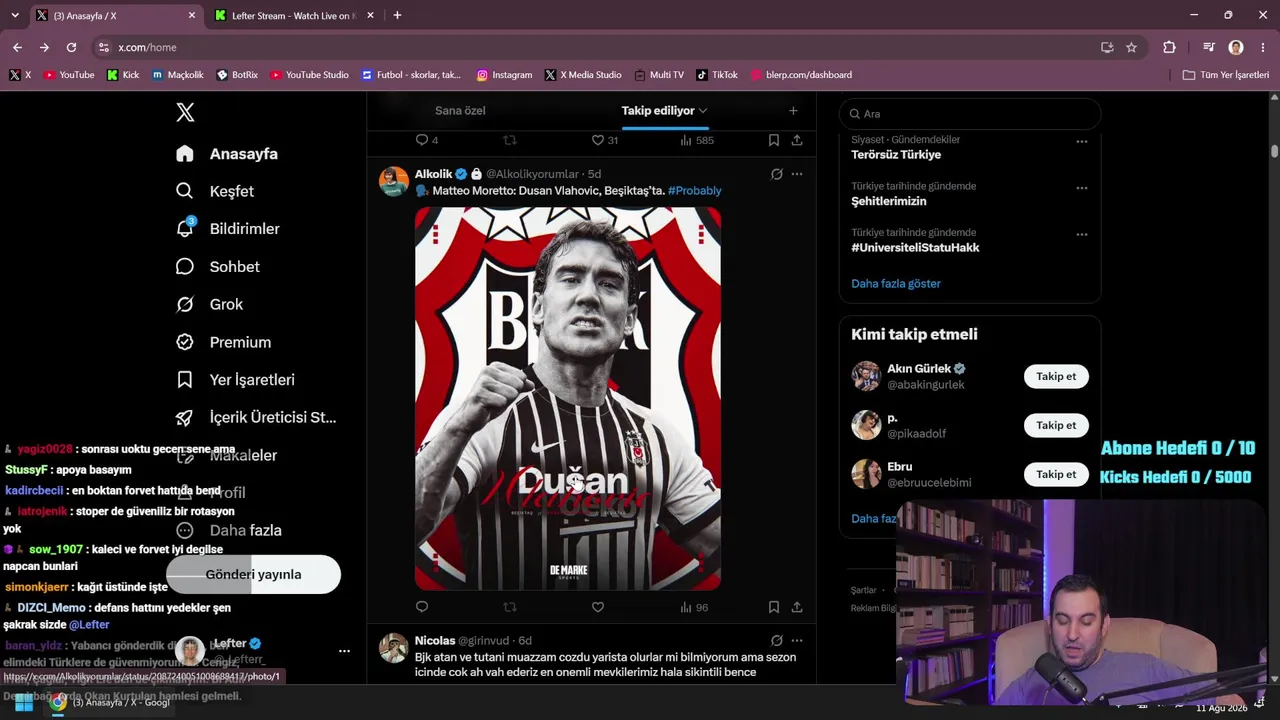This screenshot has height=720, width=1280.
Task: Repost the post with 31 likes
Action: pos(510,140)
